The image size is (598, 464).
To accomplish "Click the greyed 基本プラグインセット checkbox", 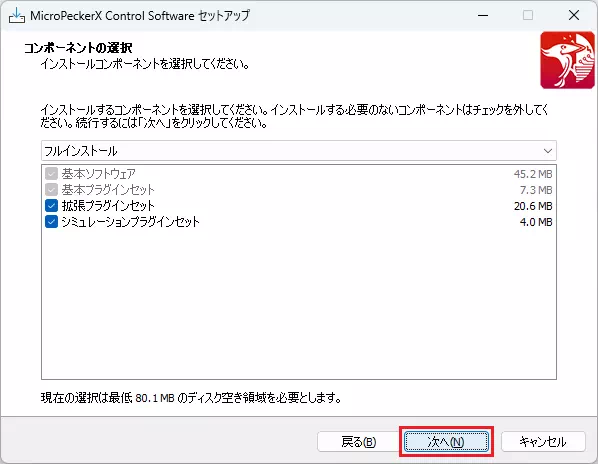I will (51, 189).
